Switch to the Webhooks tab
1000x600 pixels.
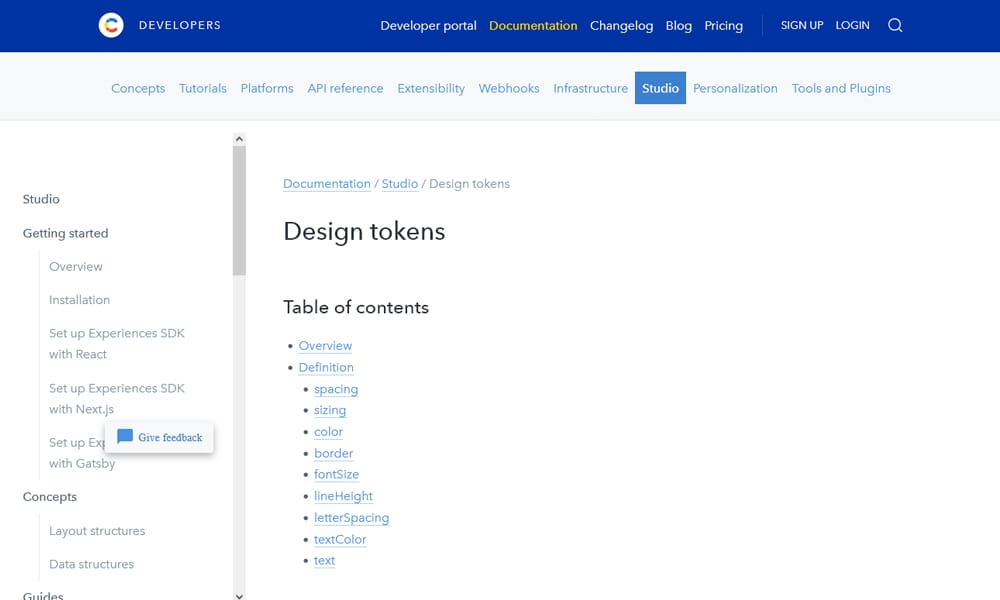coord(508,88)
